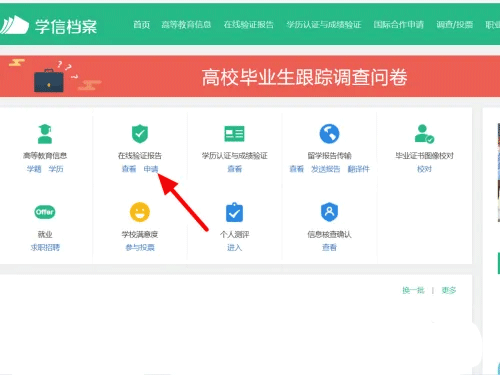
Task: Click 申请 under 在线验证报告
Action: tap(151, 169)
